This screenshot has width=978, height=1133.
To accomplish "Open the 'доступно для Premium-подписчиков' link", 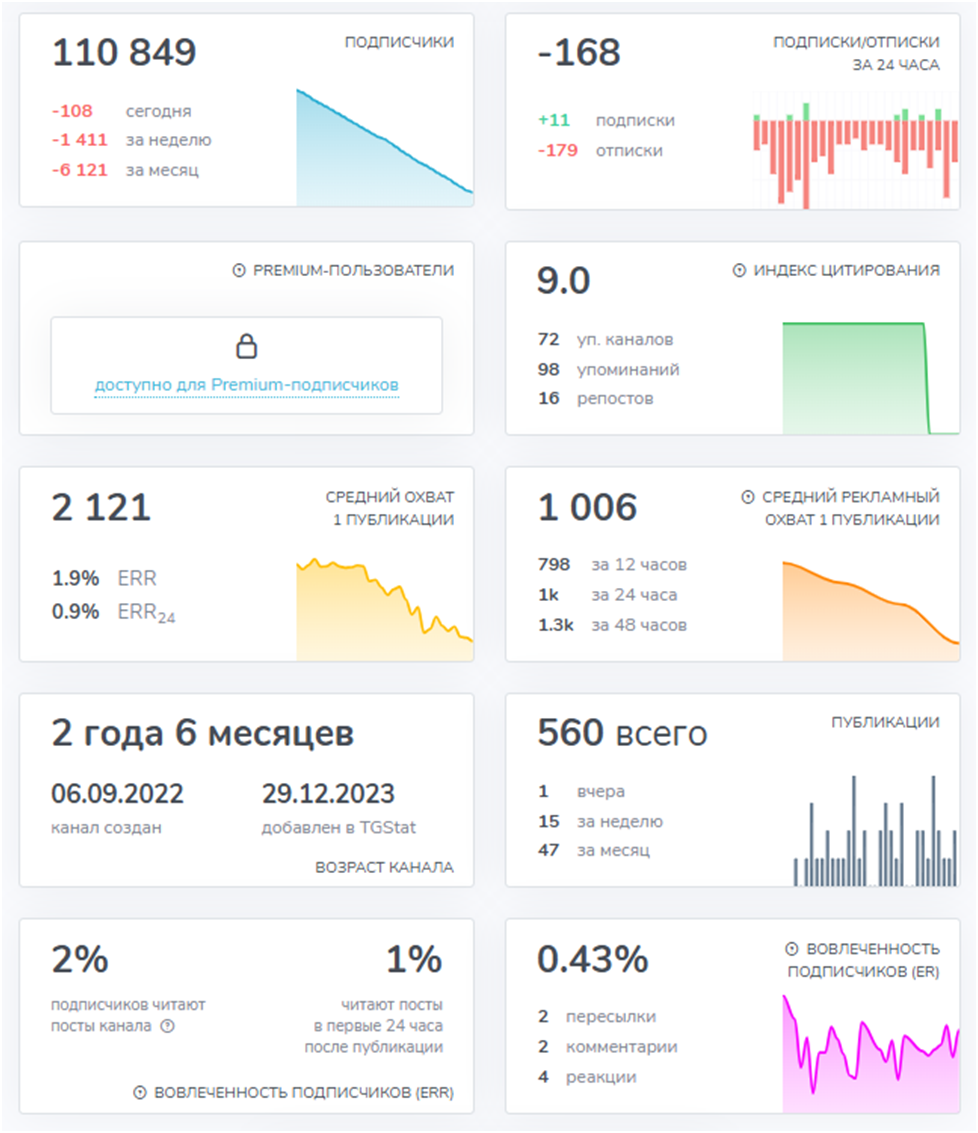I will coord(246,385).
